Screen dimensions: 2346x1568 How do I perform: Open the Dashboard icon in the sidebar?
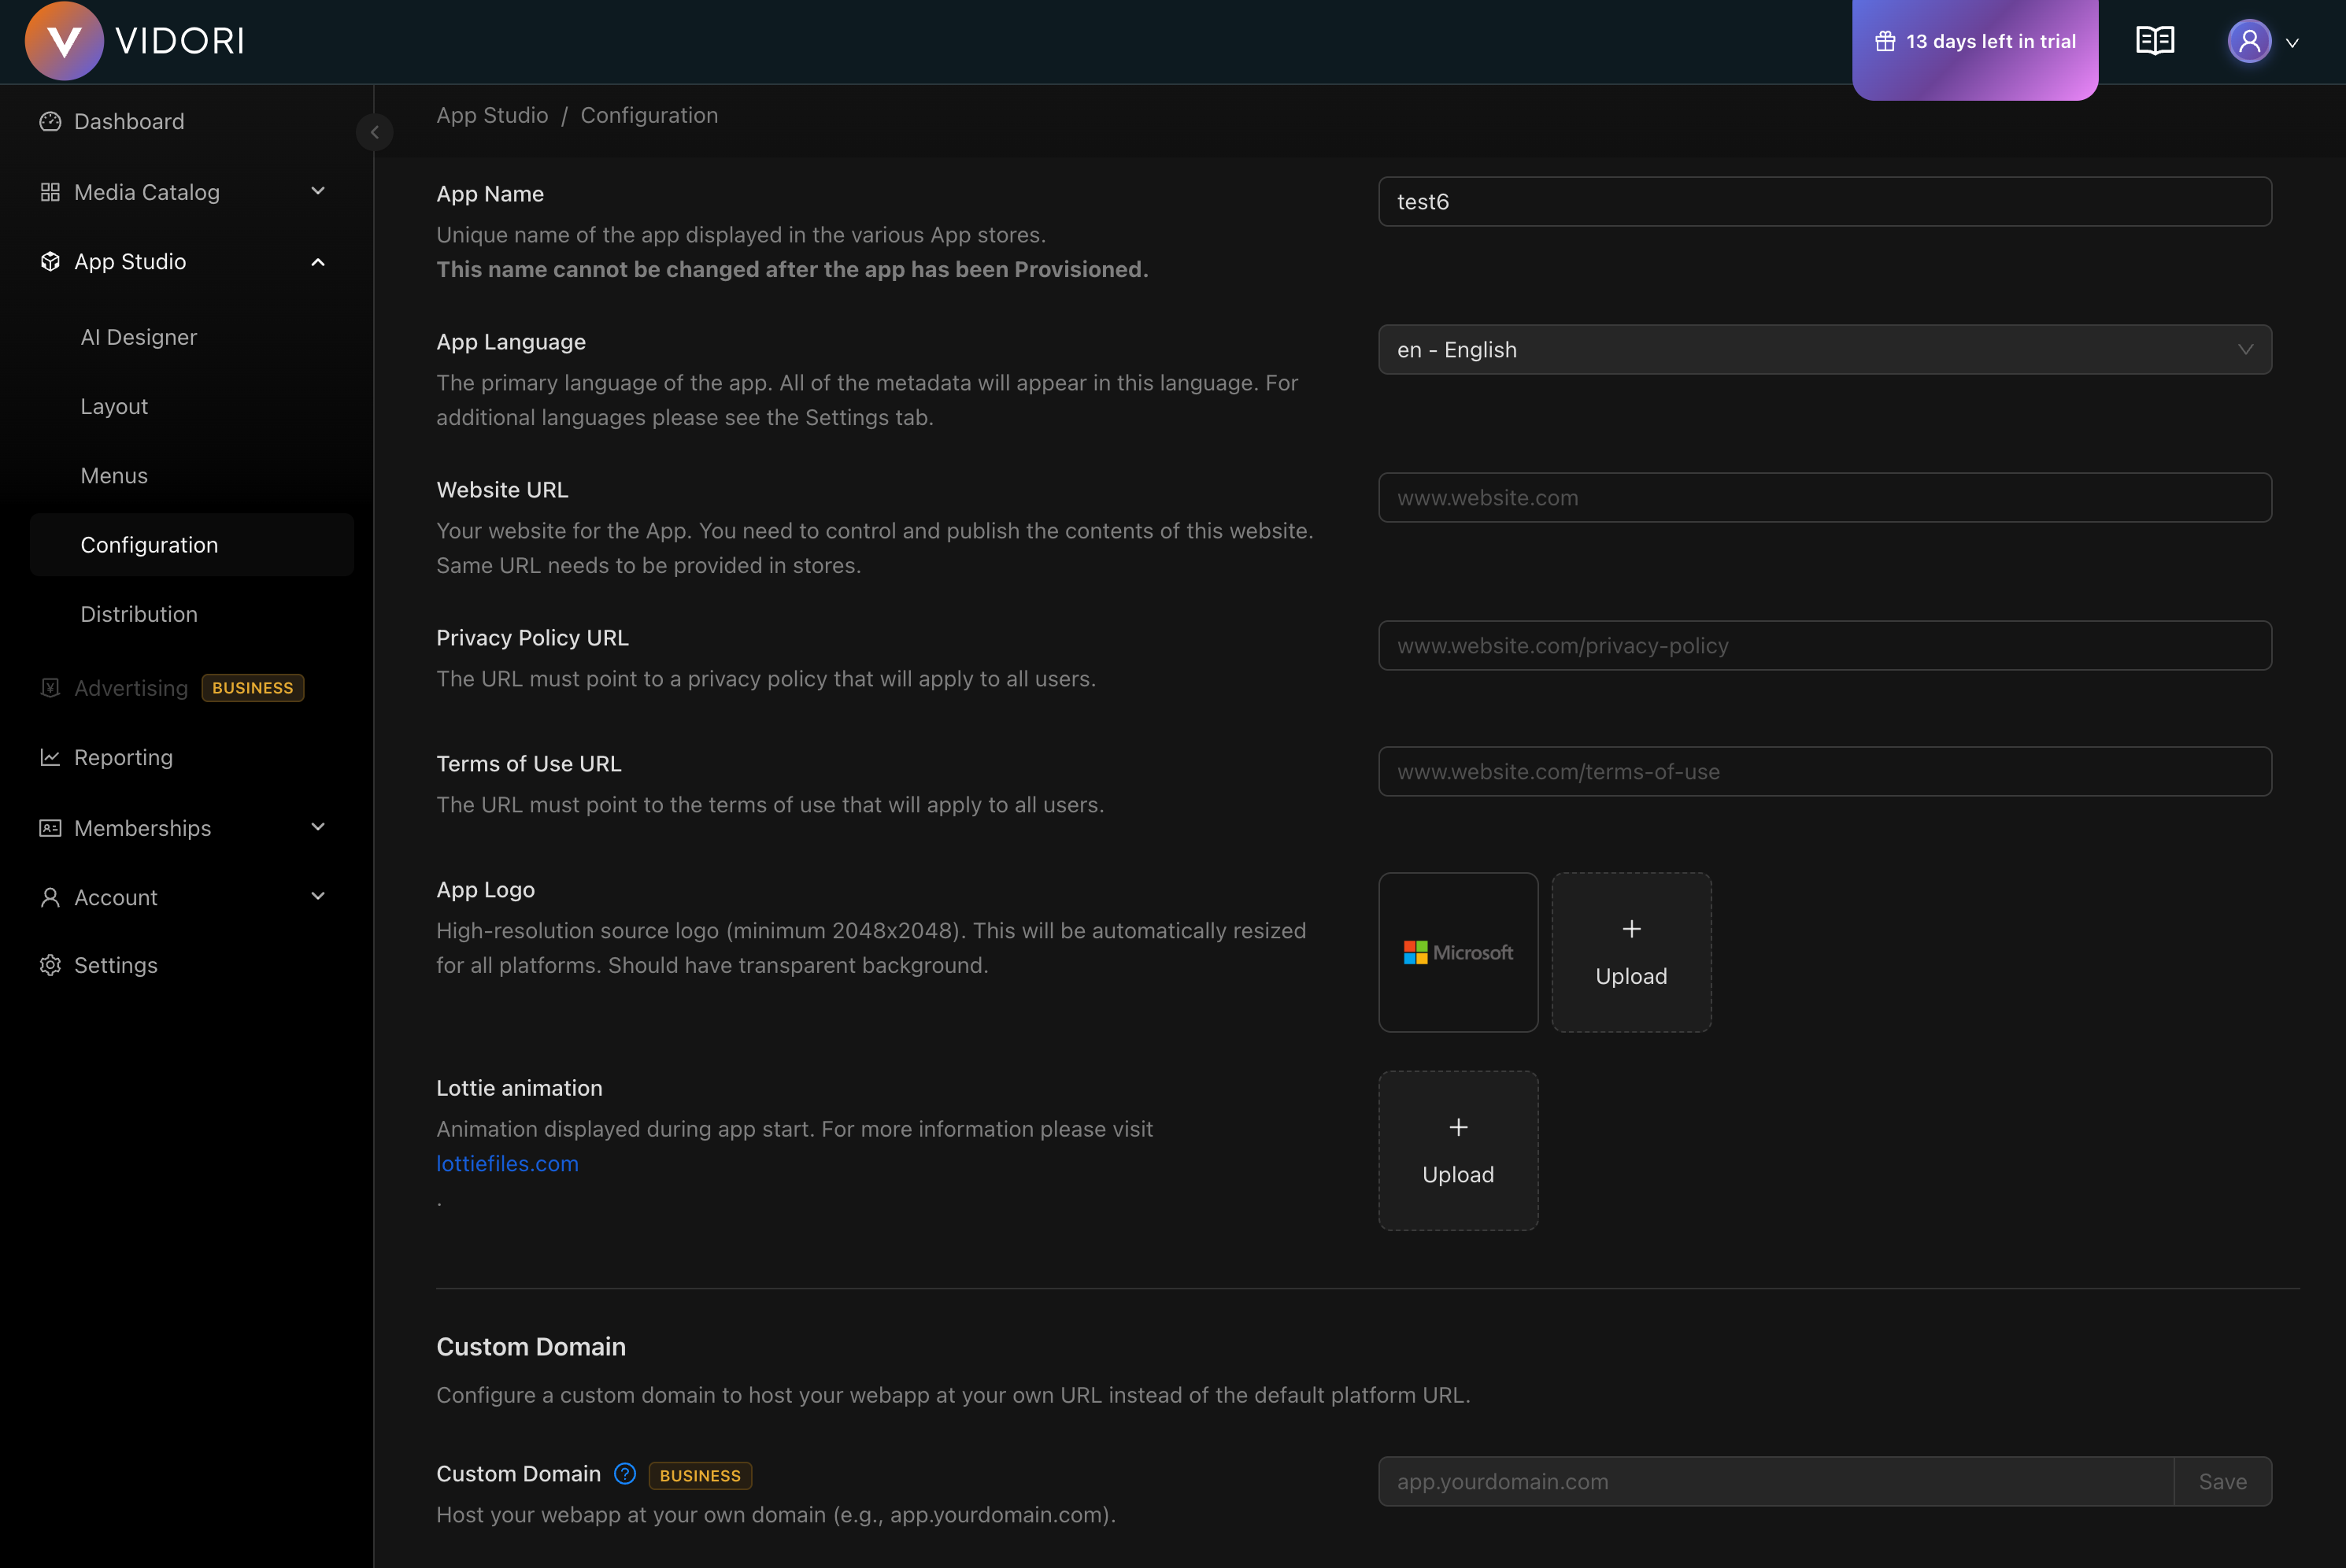pos(51,121)
